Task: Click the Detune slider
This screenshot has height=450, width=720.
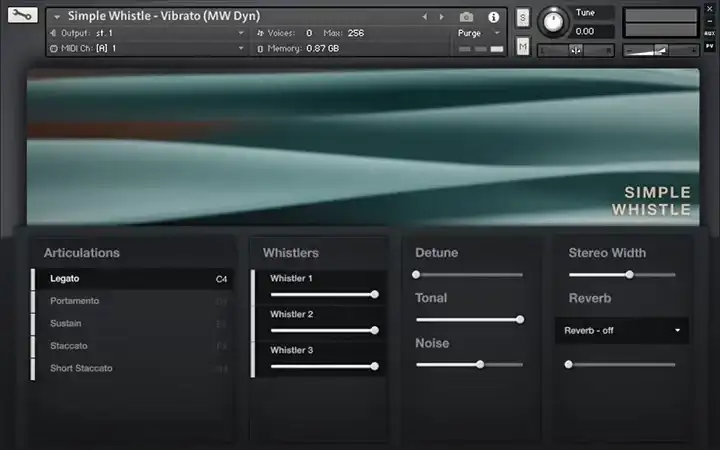Action: pyautogui.click(x=469, y=275)
